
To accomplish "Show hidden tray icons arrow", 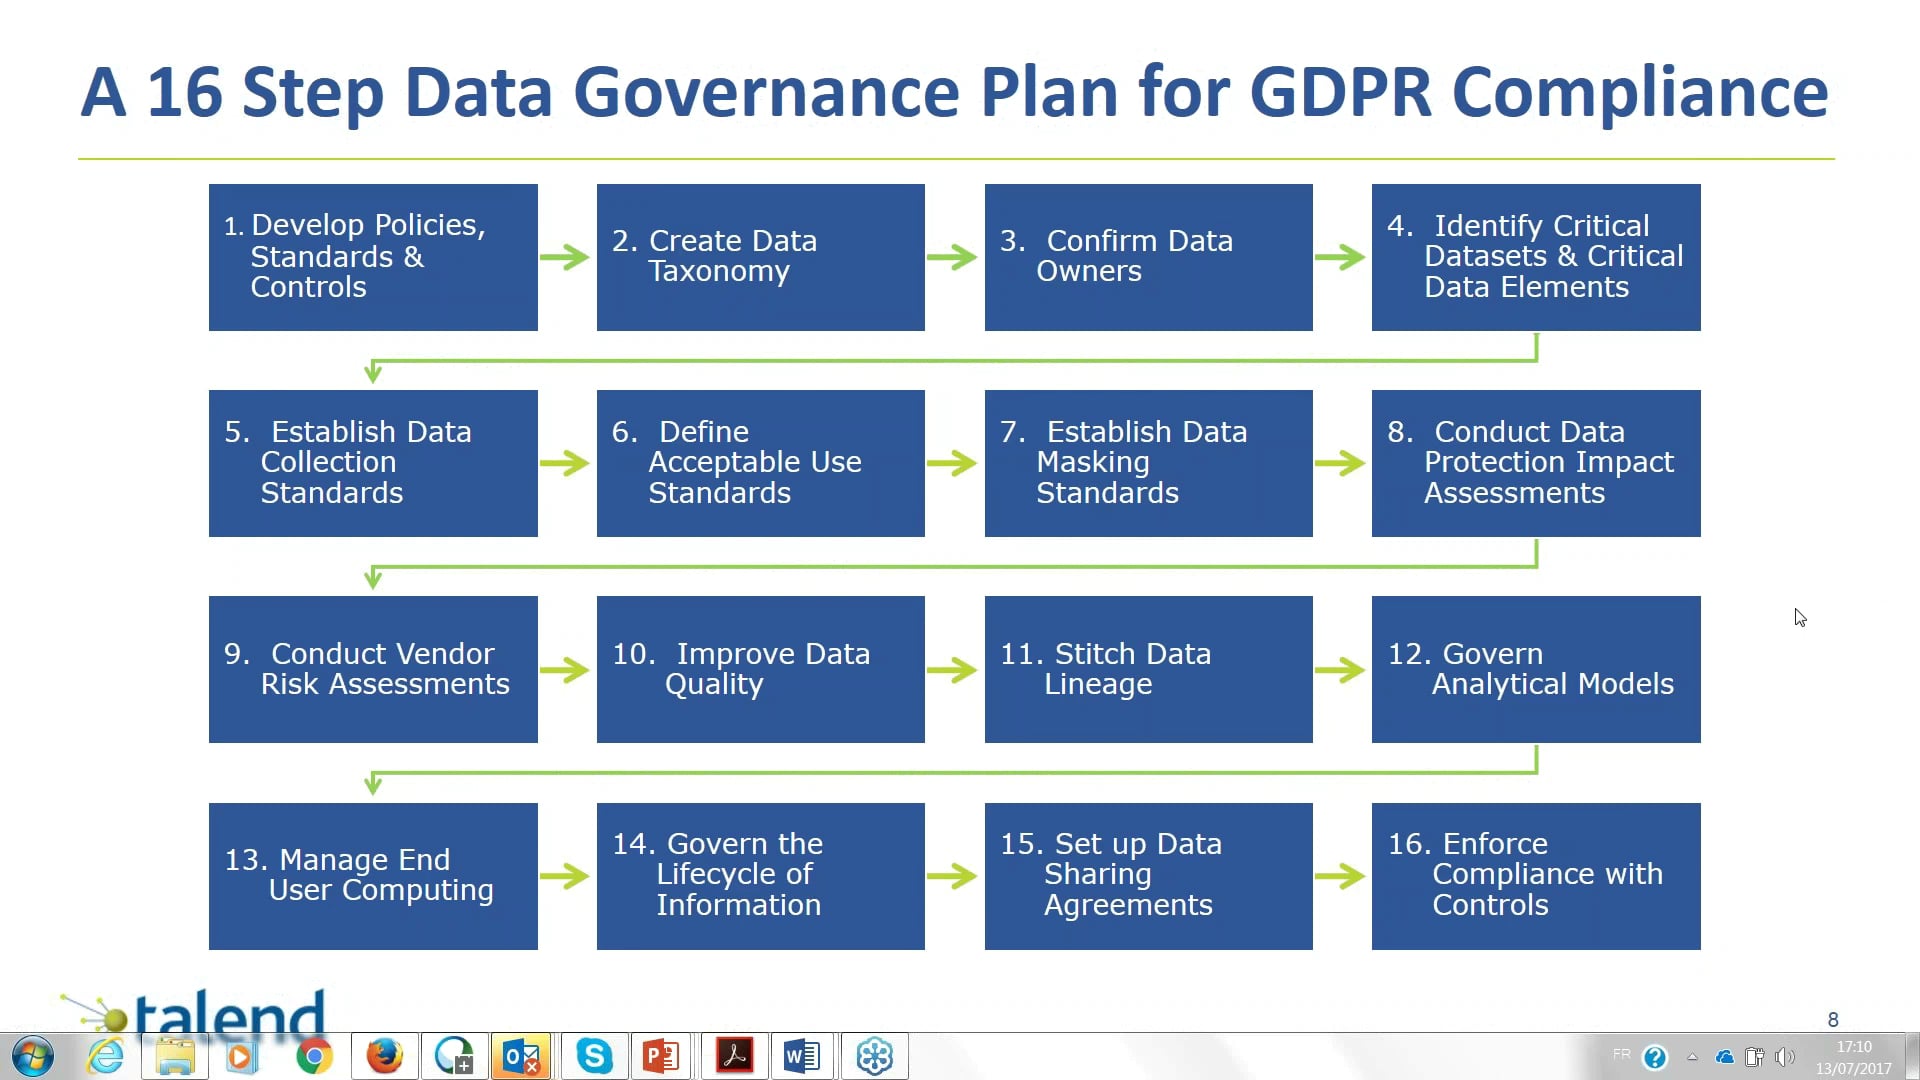I will pos(1692,1057).
